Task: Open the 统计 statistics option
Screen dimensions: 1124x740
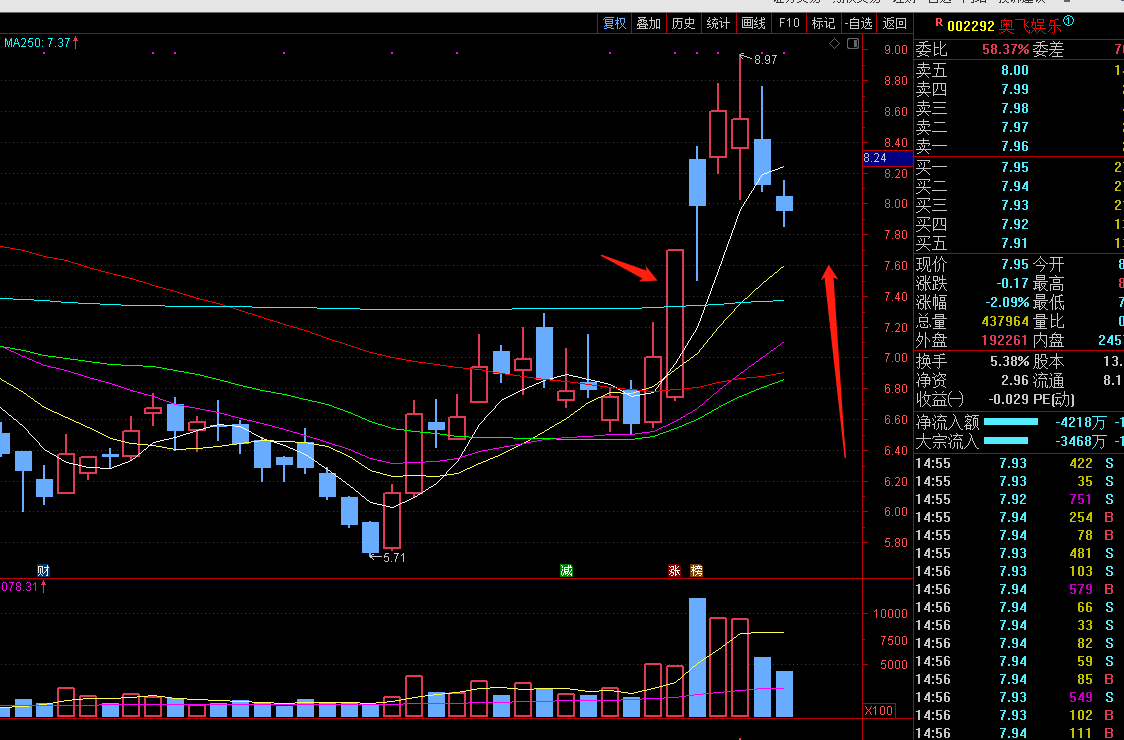Action: [718, 23]
